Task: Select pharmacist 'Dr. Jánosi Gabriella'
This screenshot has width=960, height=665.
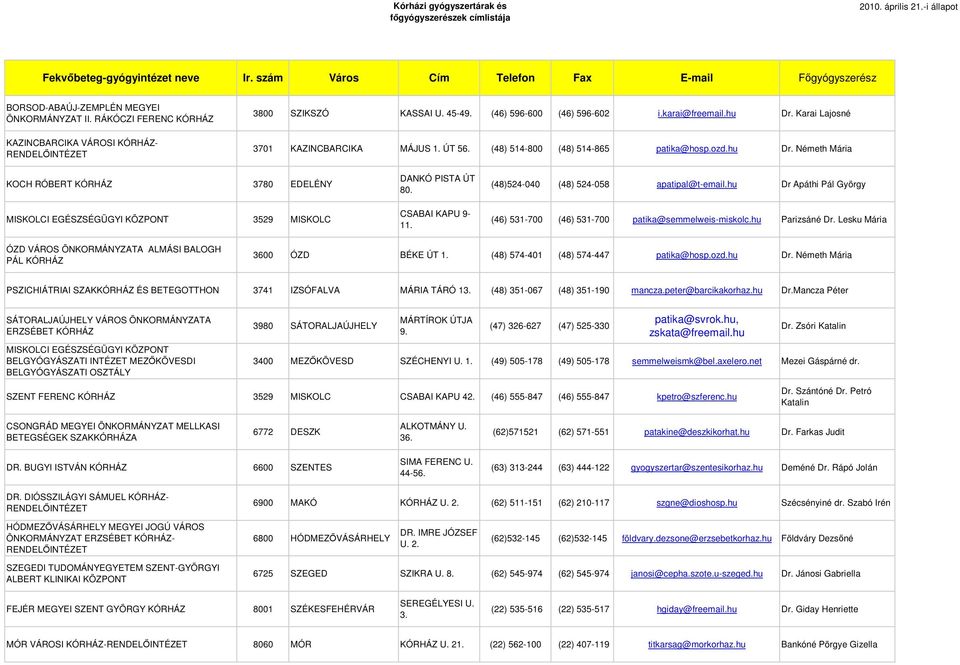Action: coord(821,574)
